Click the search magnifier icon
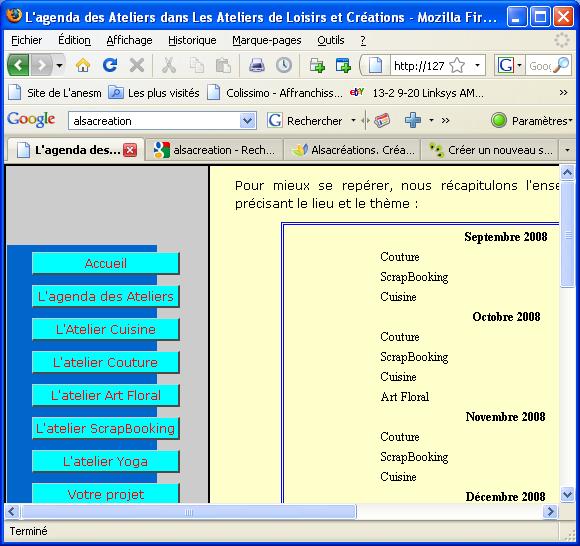This screenshot has height=546, width=580. (x=562, y=65)
